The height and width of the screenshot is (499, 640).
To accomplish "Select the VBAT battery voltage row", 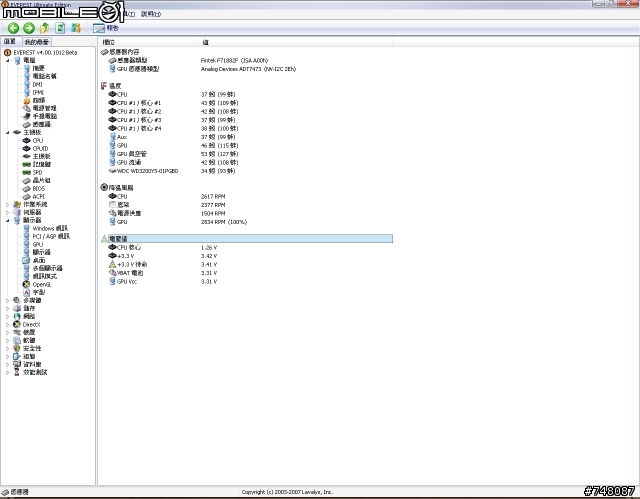I will click(x=246, y=273).
